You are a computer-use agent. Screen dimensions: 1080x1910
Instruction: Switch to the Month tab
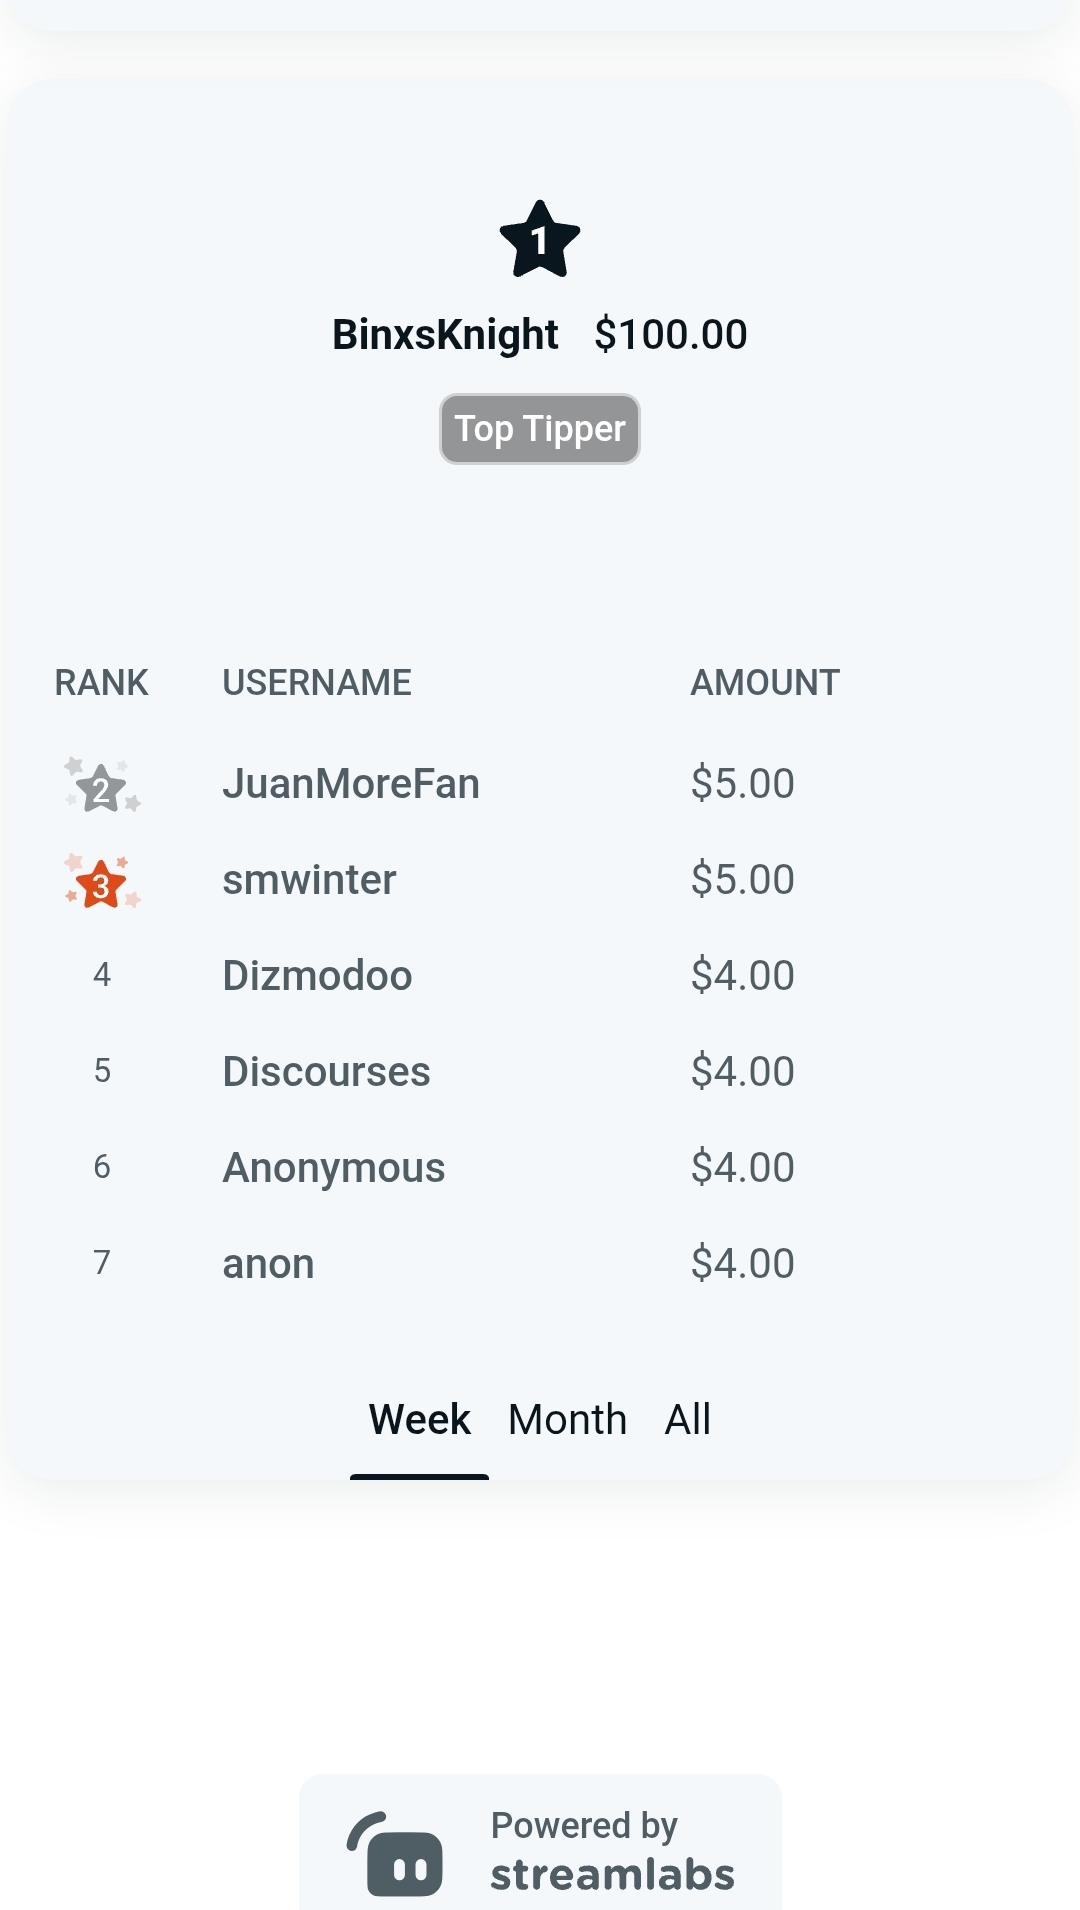[567, 1420]
